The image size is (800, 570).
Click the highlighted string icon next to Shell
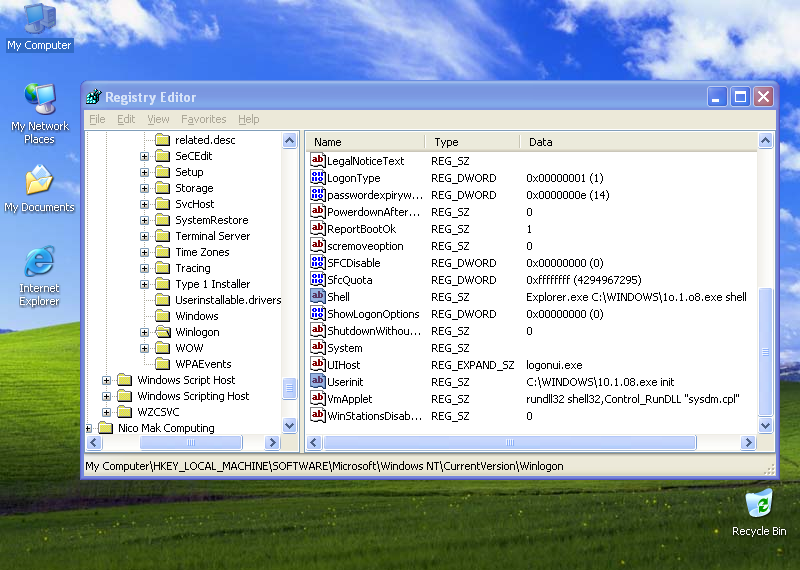(317, 296)
